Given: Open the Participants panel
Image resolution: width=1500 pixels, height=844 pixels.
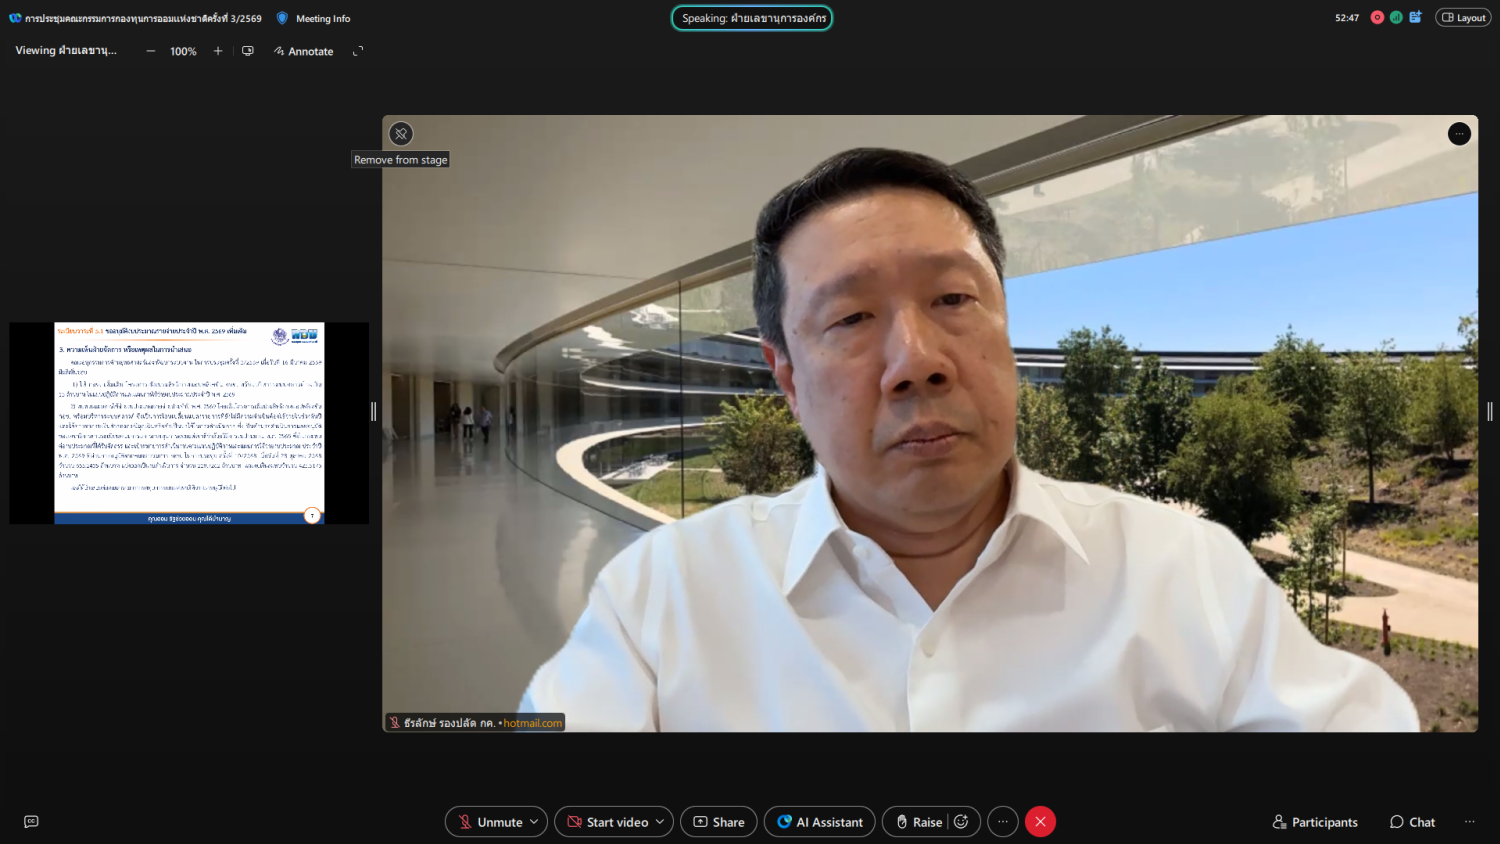Looking at the screenshot, I should (1314, 822).
